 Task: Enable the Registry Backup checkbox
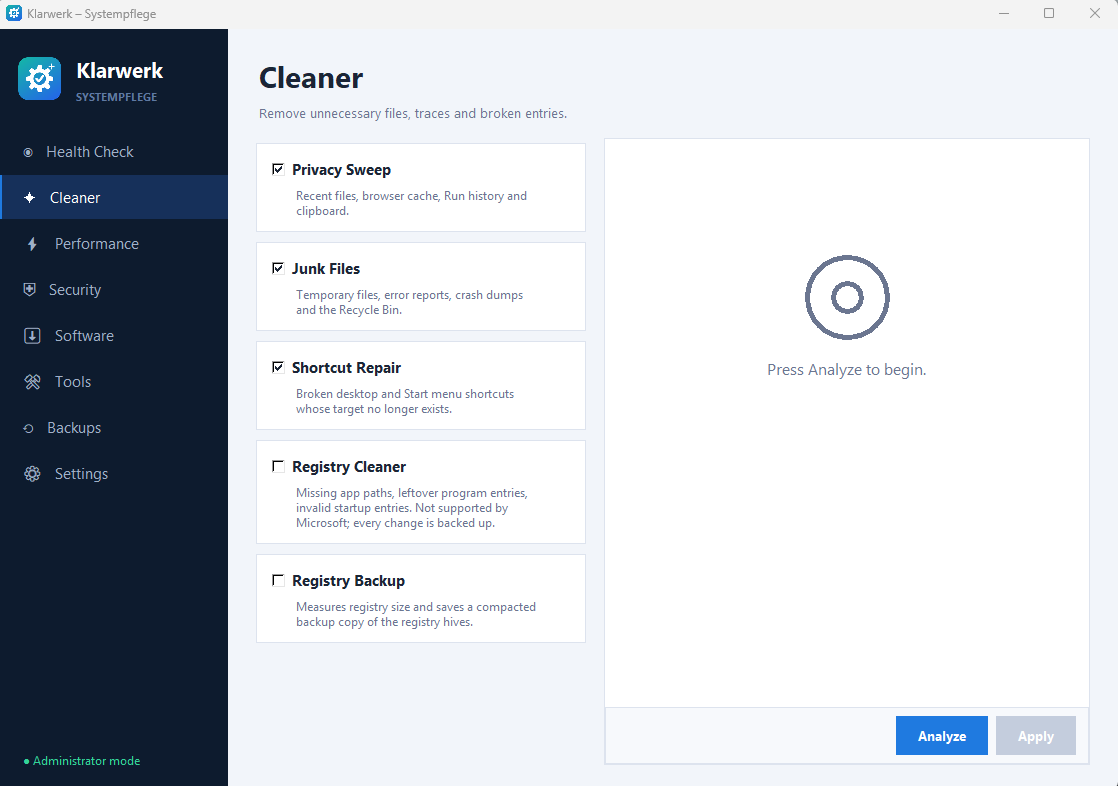[278, 581]
